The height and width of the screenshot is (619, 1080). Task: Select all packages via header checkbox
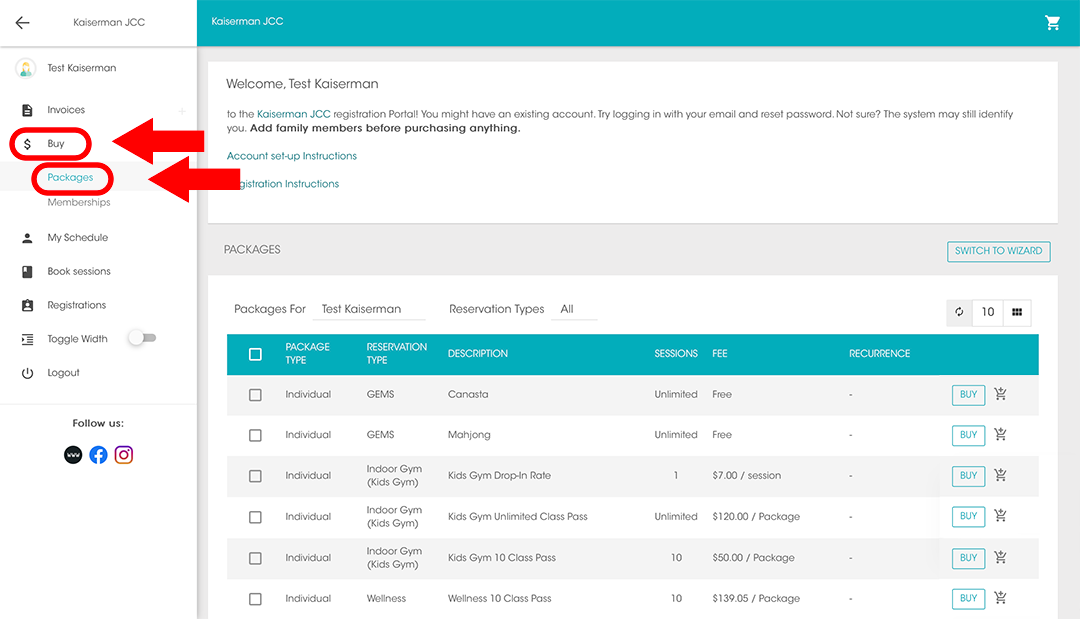255,354
